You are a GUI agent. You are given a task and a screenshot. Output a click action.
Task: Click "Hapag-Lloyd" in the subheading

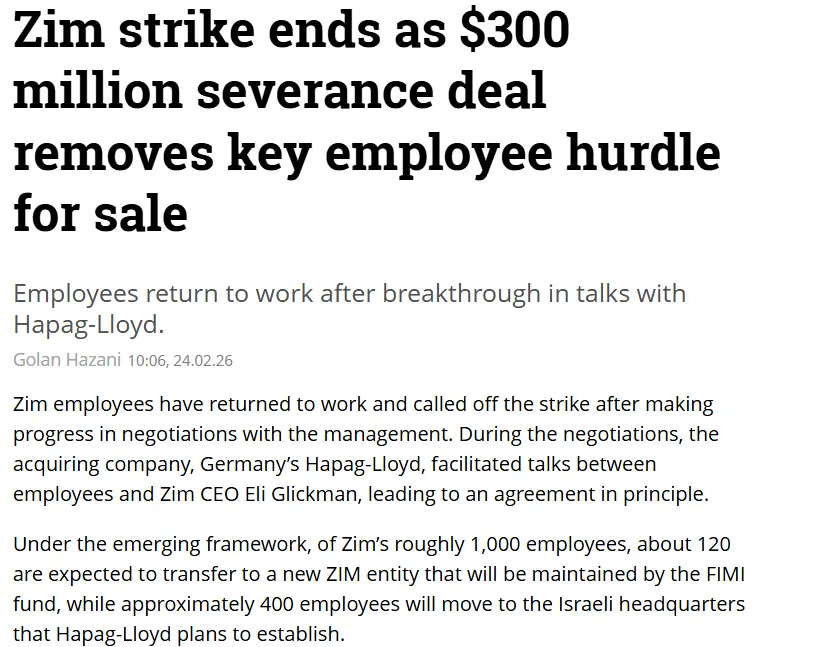[87, 324]
